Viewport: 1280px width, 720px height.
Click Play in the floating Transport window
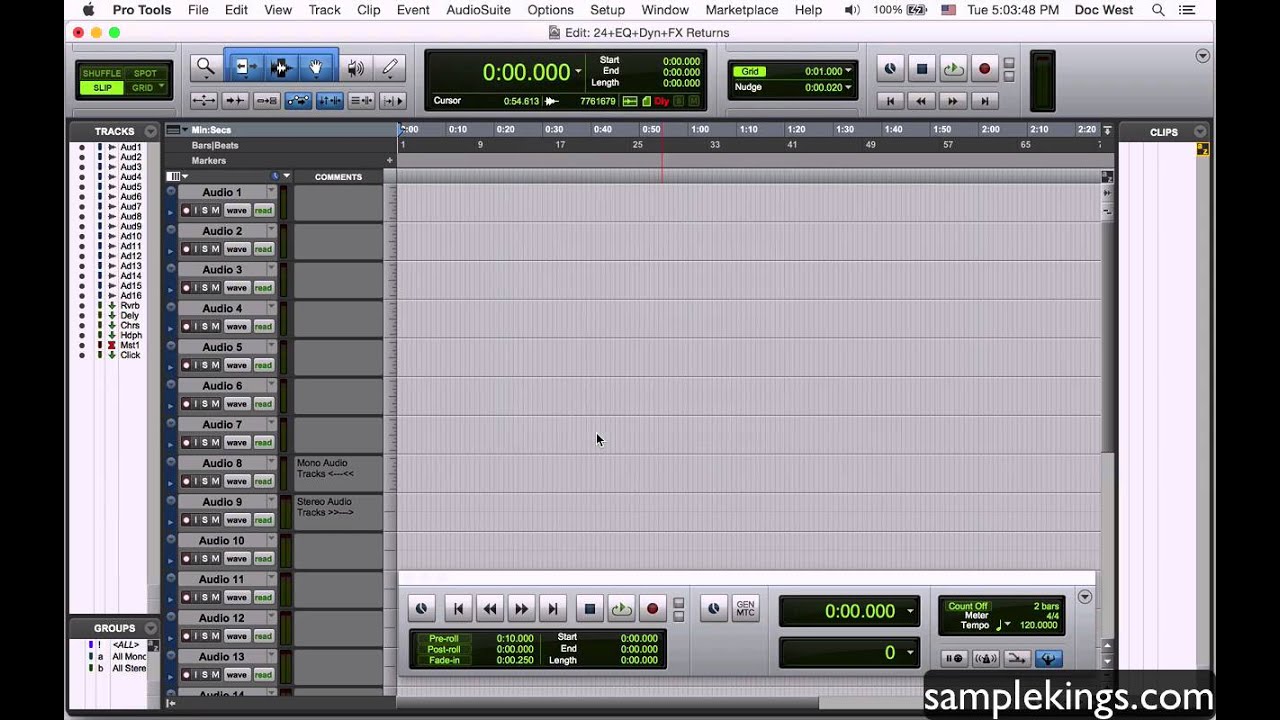621,609
